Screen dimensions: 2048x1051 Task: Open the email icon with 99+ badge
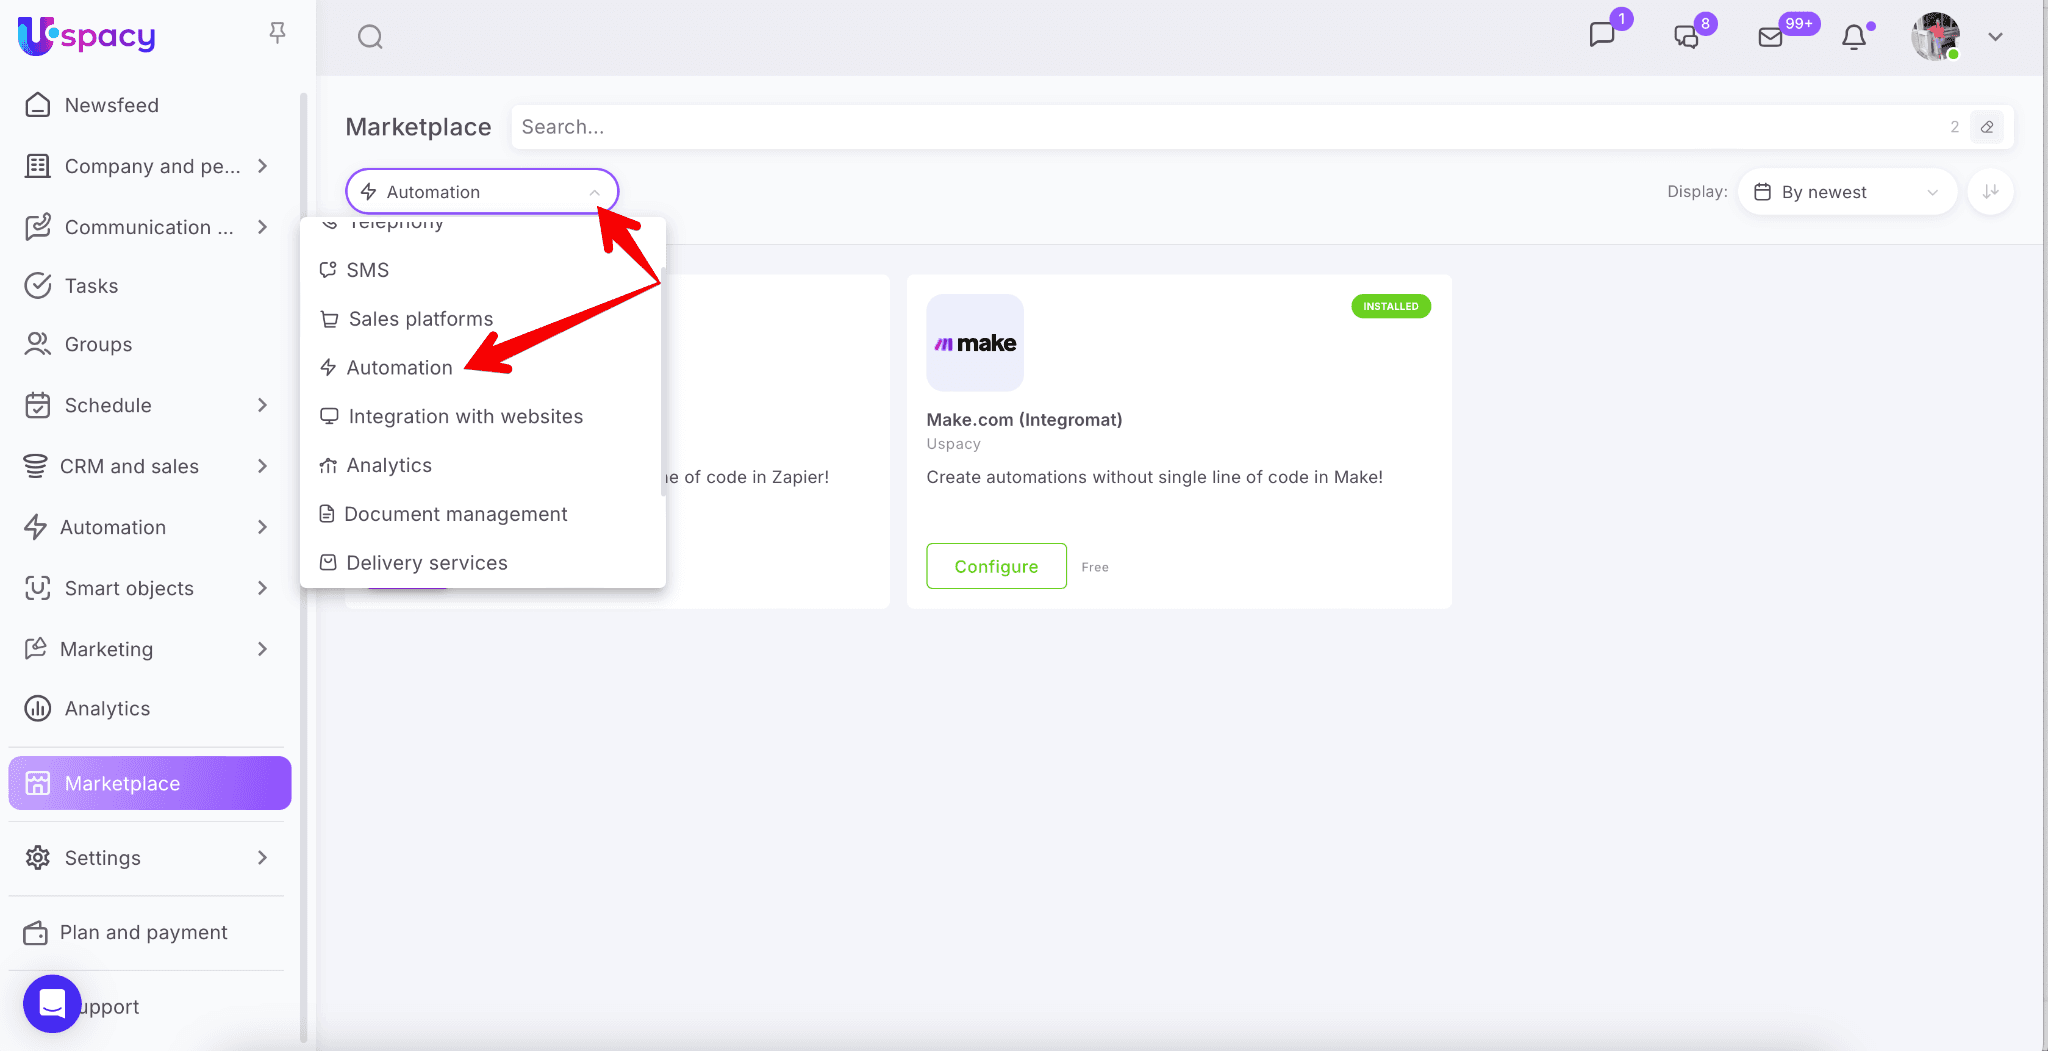coord(1770,37)
